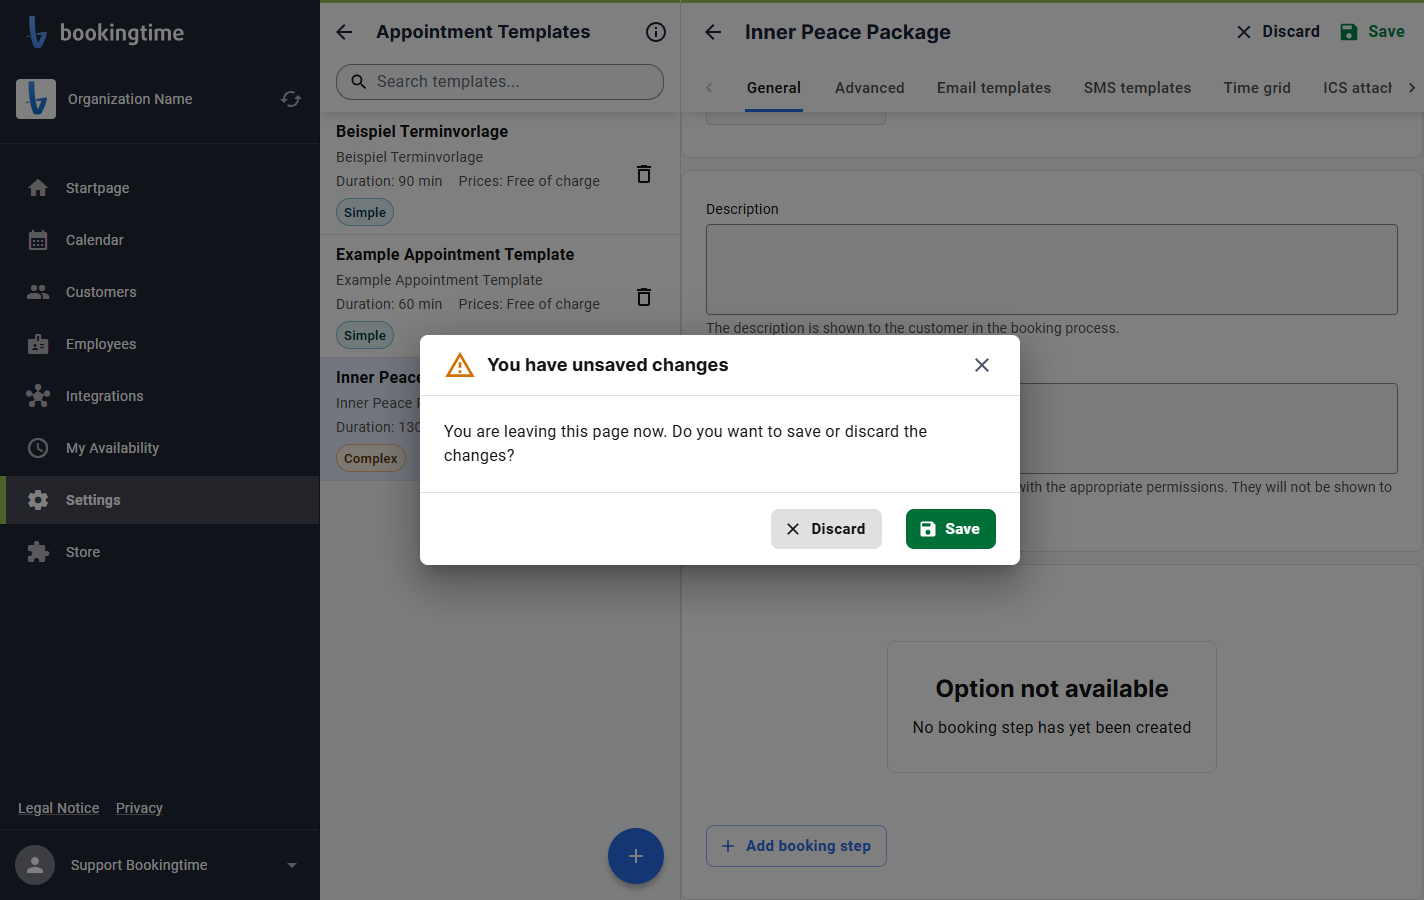Viewport: 1424px width, 900px height.
Task: Go back from Inner Peace Package
Action: coord(713,32)
